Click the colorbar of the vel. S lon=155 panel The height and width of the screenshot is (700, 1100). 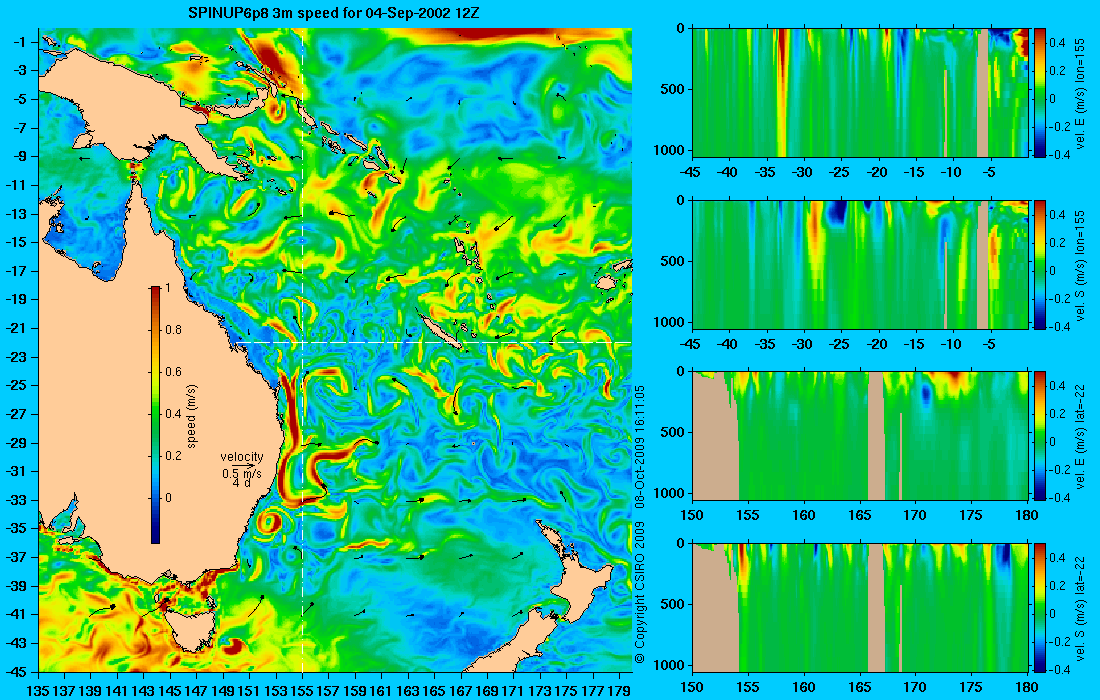pos(1039,264)
